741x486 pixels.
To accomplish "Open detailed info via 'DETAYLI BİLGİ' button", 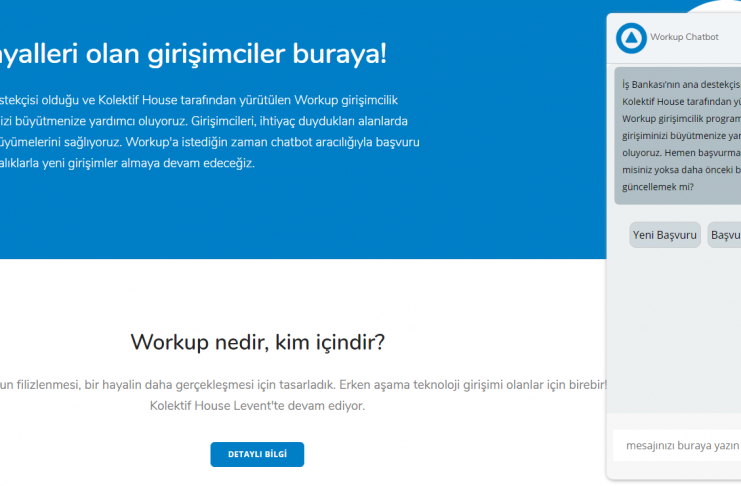I will 257,454.
